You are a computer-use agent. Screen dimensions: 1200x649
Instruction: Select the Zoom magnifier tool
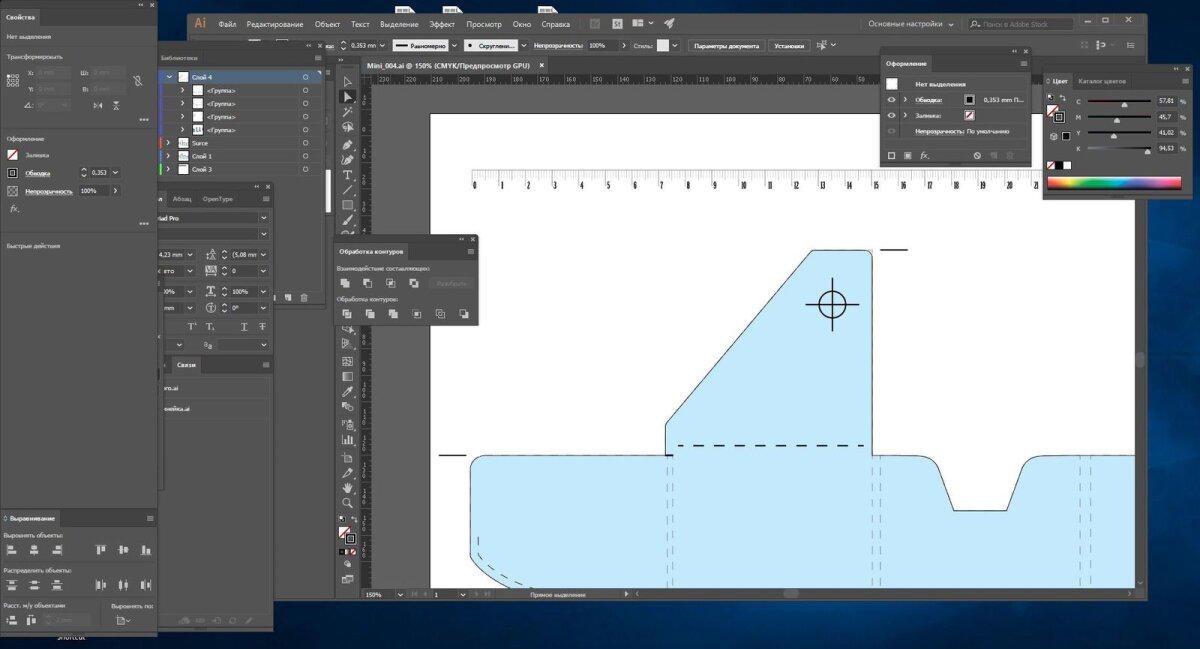pos(347,502)
